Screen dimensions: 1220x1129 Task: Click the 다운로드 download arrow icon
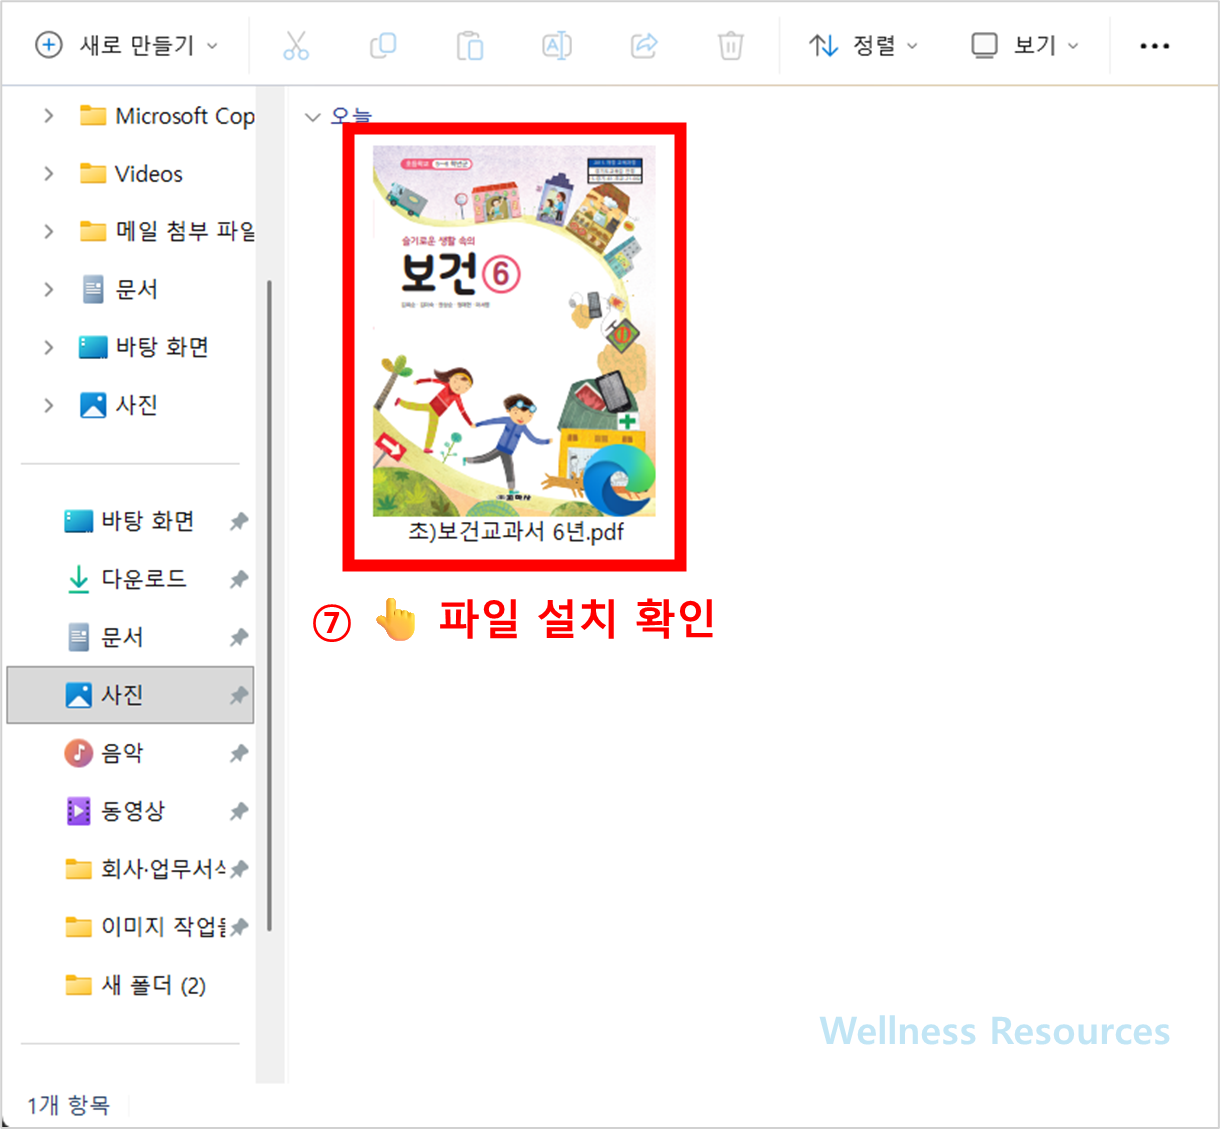pyautogui.click(x=78, y=579)
